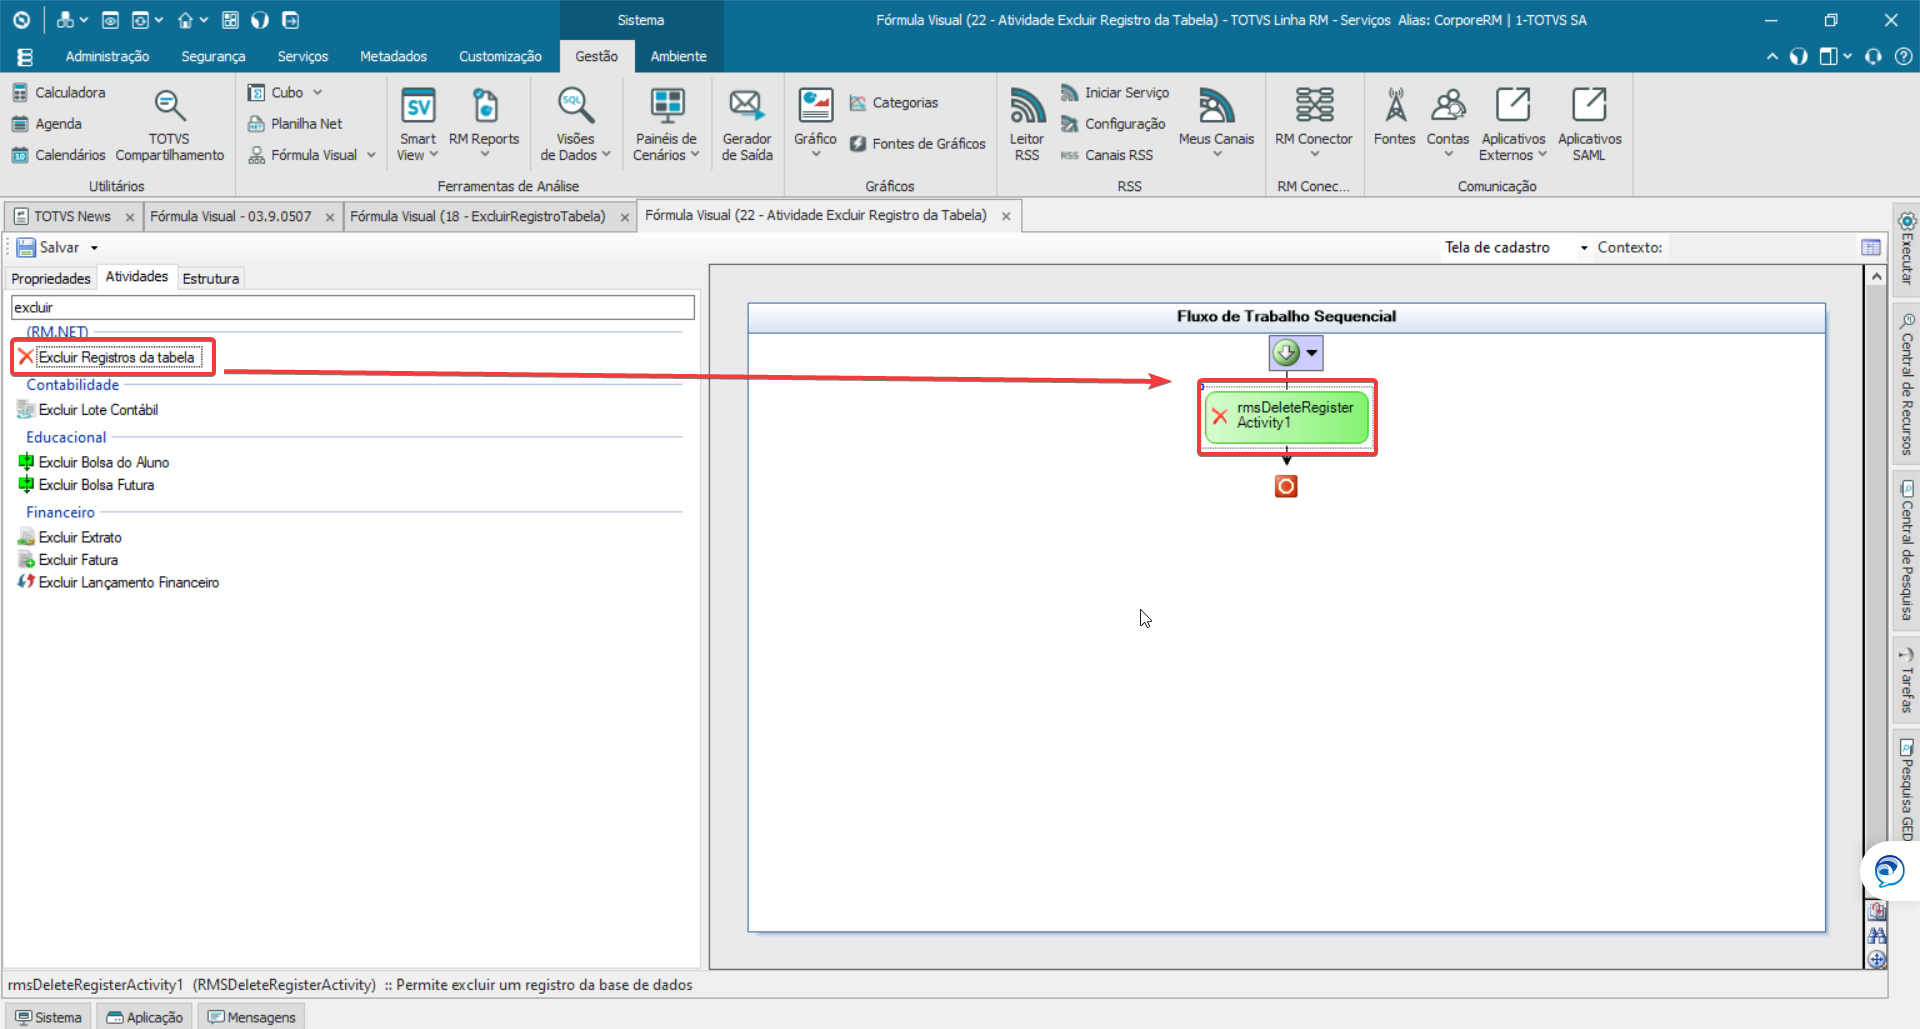Open Contas in Comunicação group
Image resolution: width=1920 pixels, height=1029 pixels.
[x=1448, y=122]
